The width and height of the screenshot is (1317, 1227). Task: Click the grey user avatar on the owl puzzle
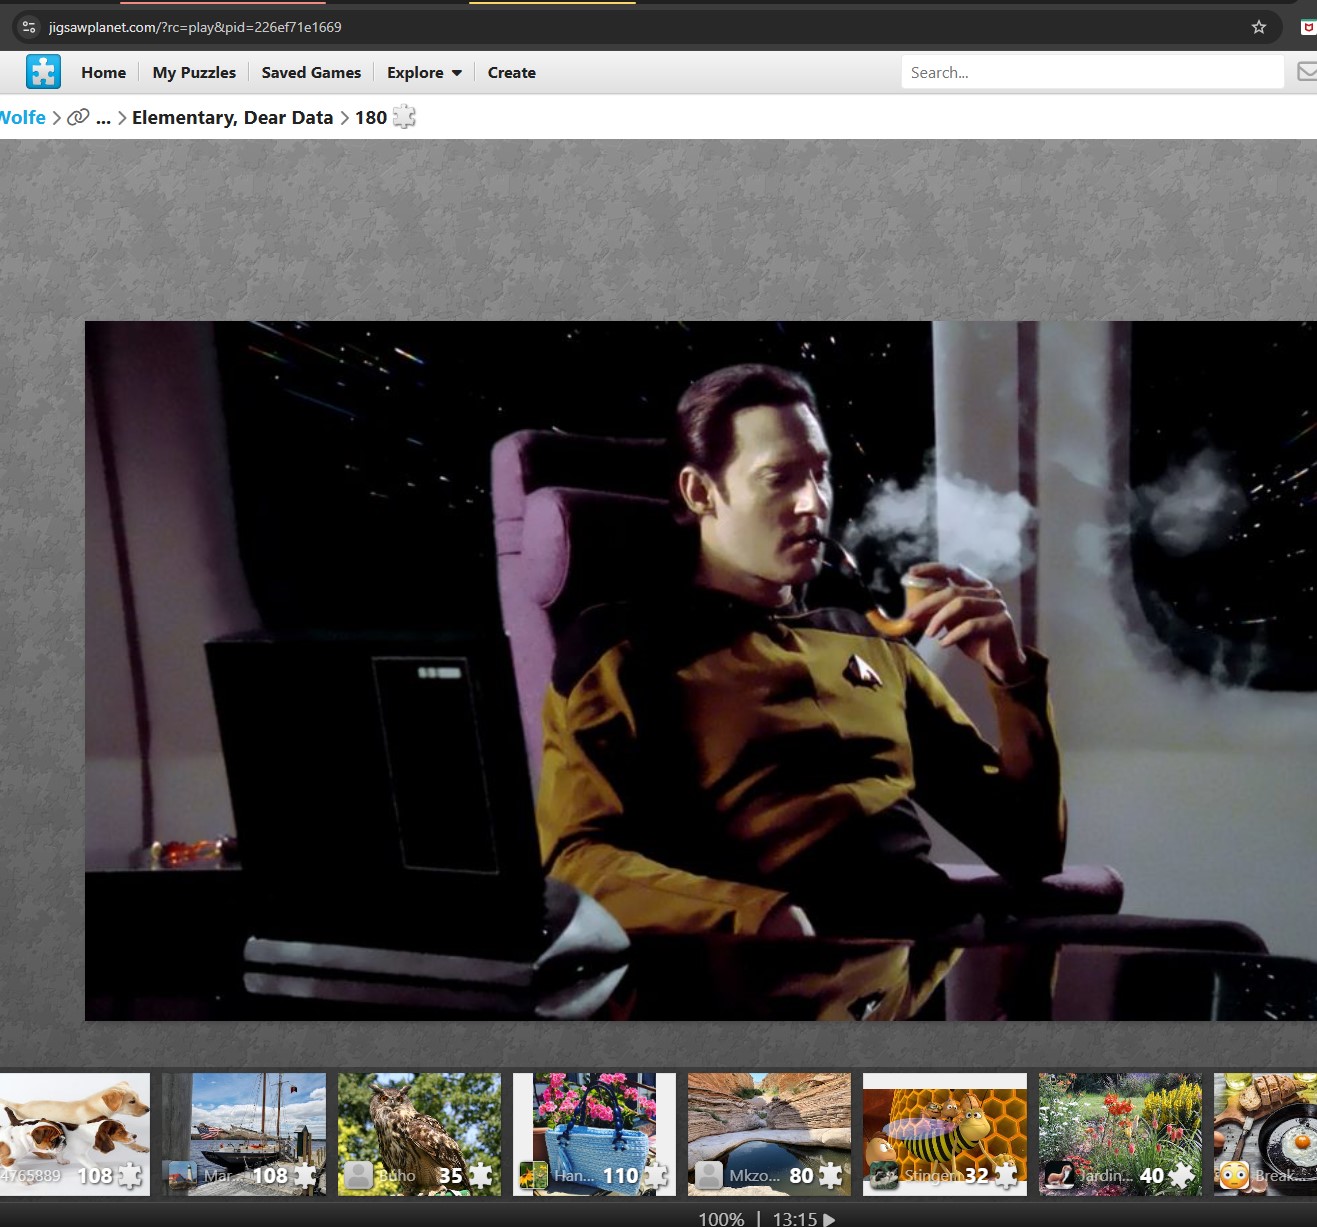coord(359,1175)
